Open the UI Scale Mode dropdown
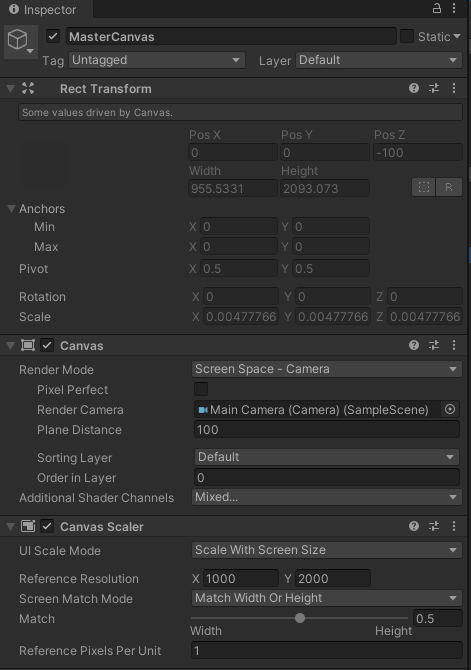This screenshot has height=670, width=471. (327, 550)
